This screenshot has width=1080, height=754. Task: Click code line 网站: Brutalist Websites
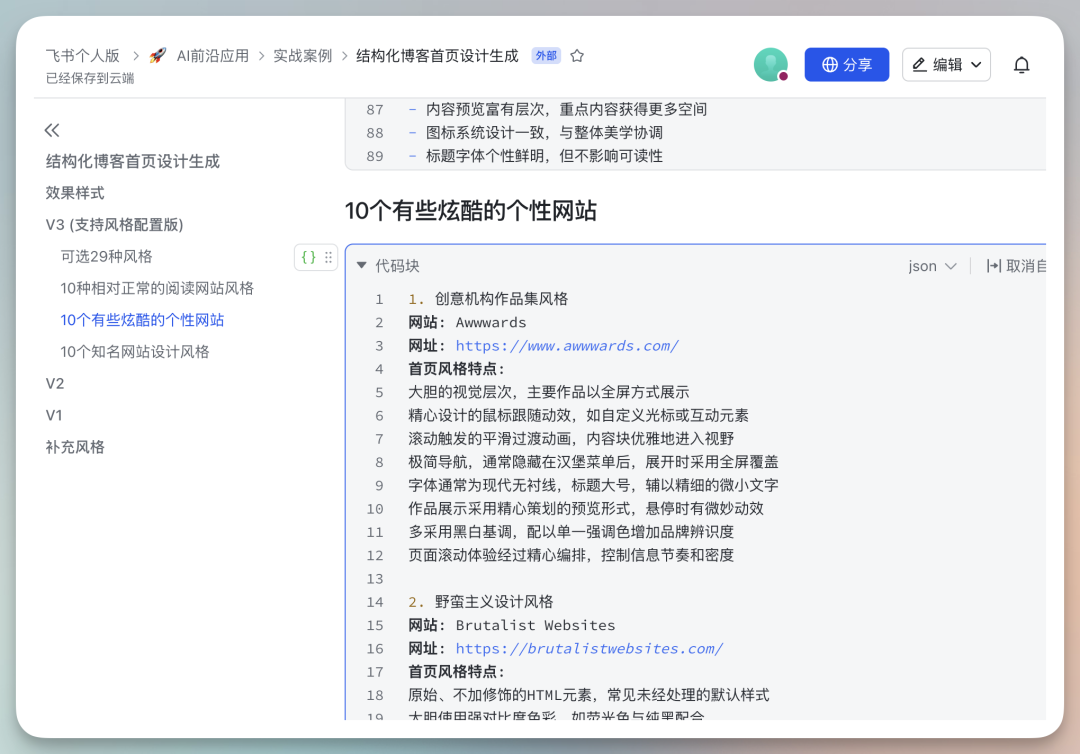512,625
